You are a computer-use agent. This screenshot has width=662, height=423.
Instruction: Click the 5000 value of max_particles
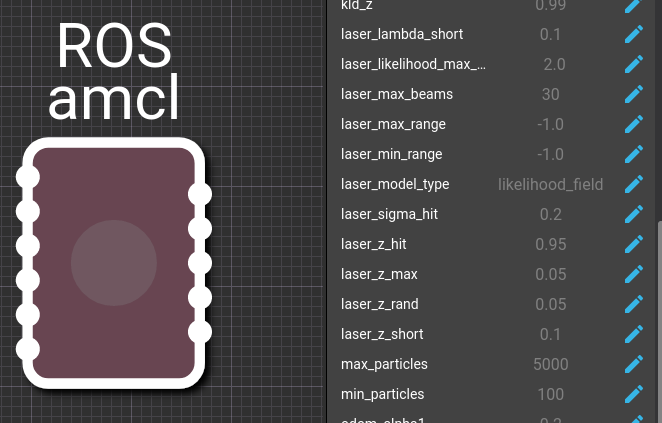point(551,364)
